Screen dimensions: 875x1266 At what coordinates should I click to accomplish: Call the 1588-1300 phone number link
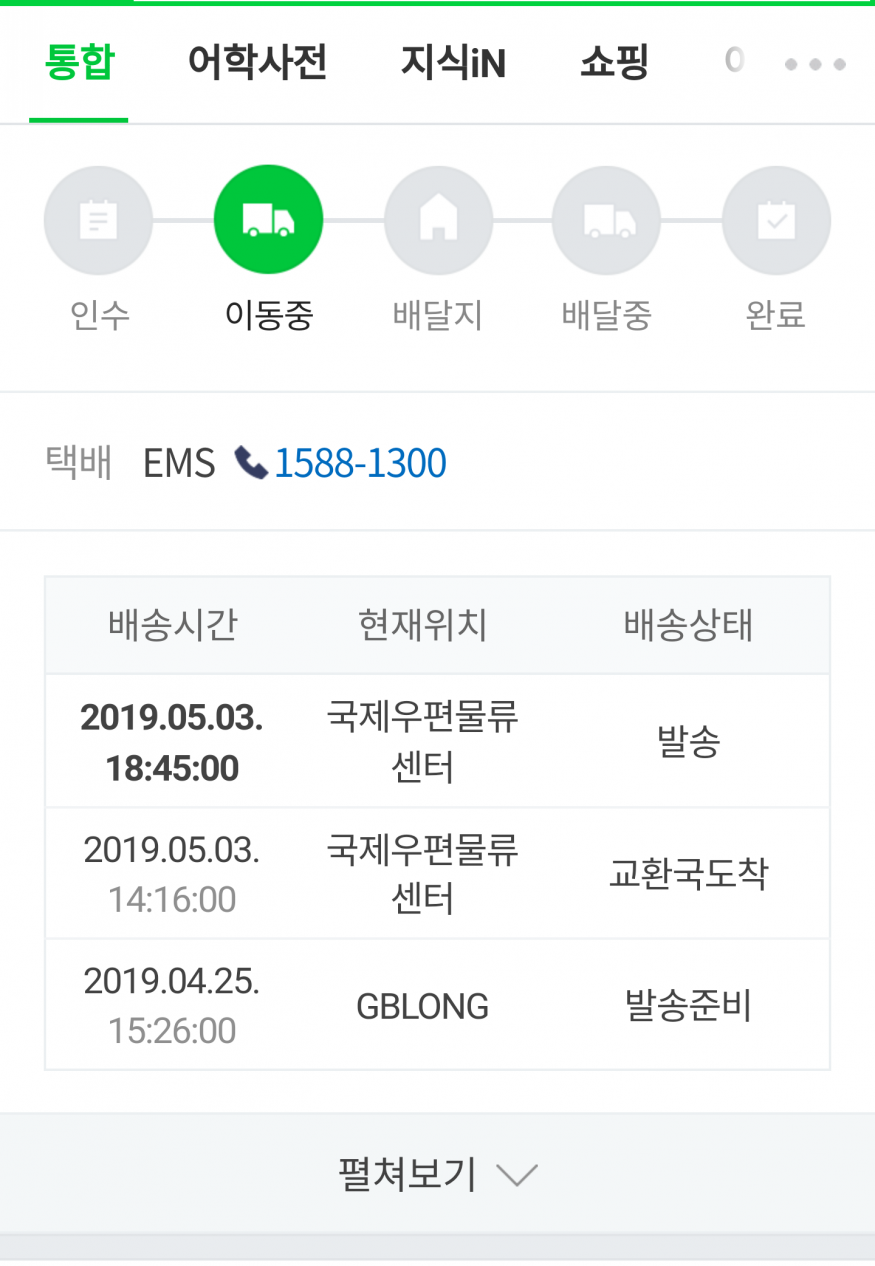click(x=360, y=463)
